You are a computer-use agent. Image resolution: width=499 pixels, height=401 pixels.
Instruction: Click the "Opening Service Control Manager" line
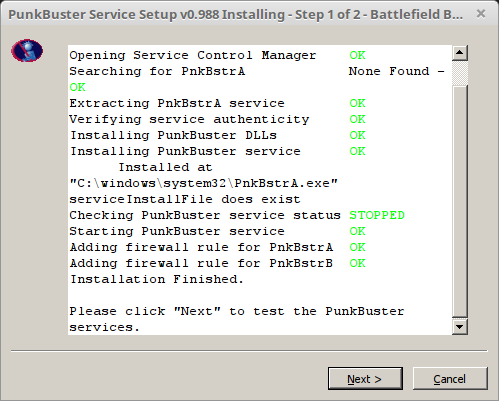[193, 55]
